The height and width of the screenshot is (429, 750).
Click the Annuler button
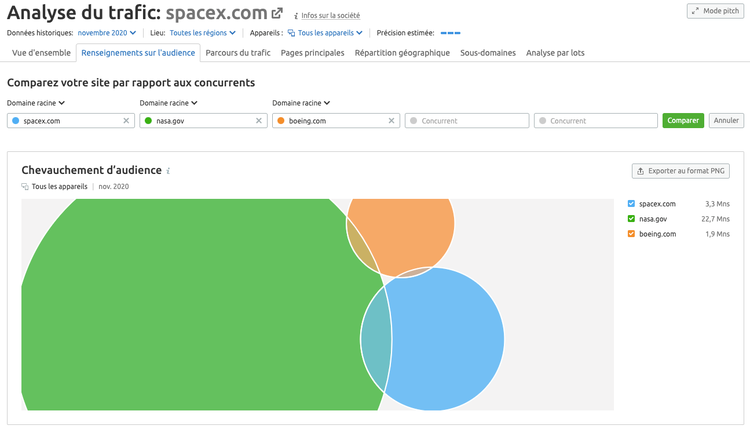[726, 121]
